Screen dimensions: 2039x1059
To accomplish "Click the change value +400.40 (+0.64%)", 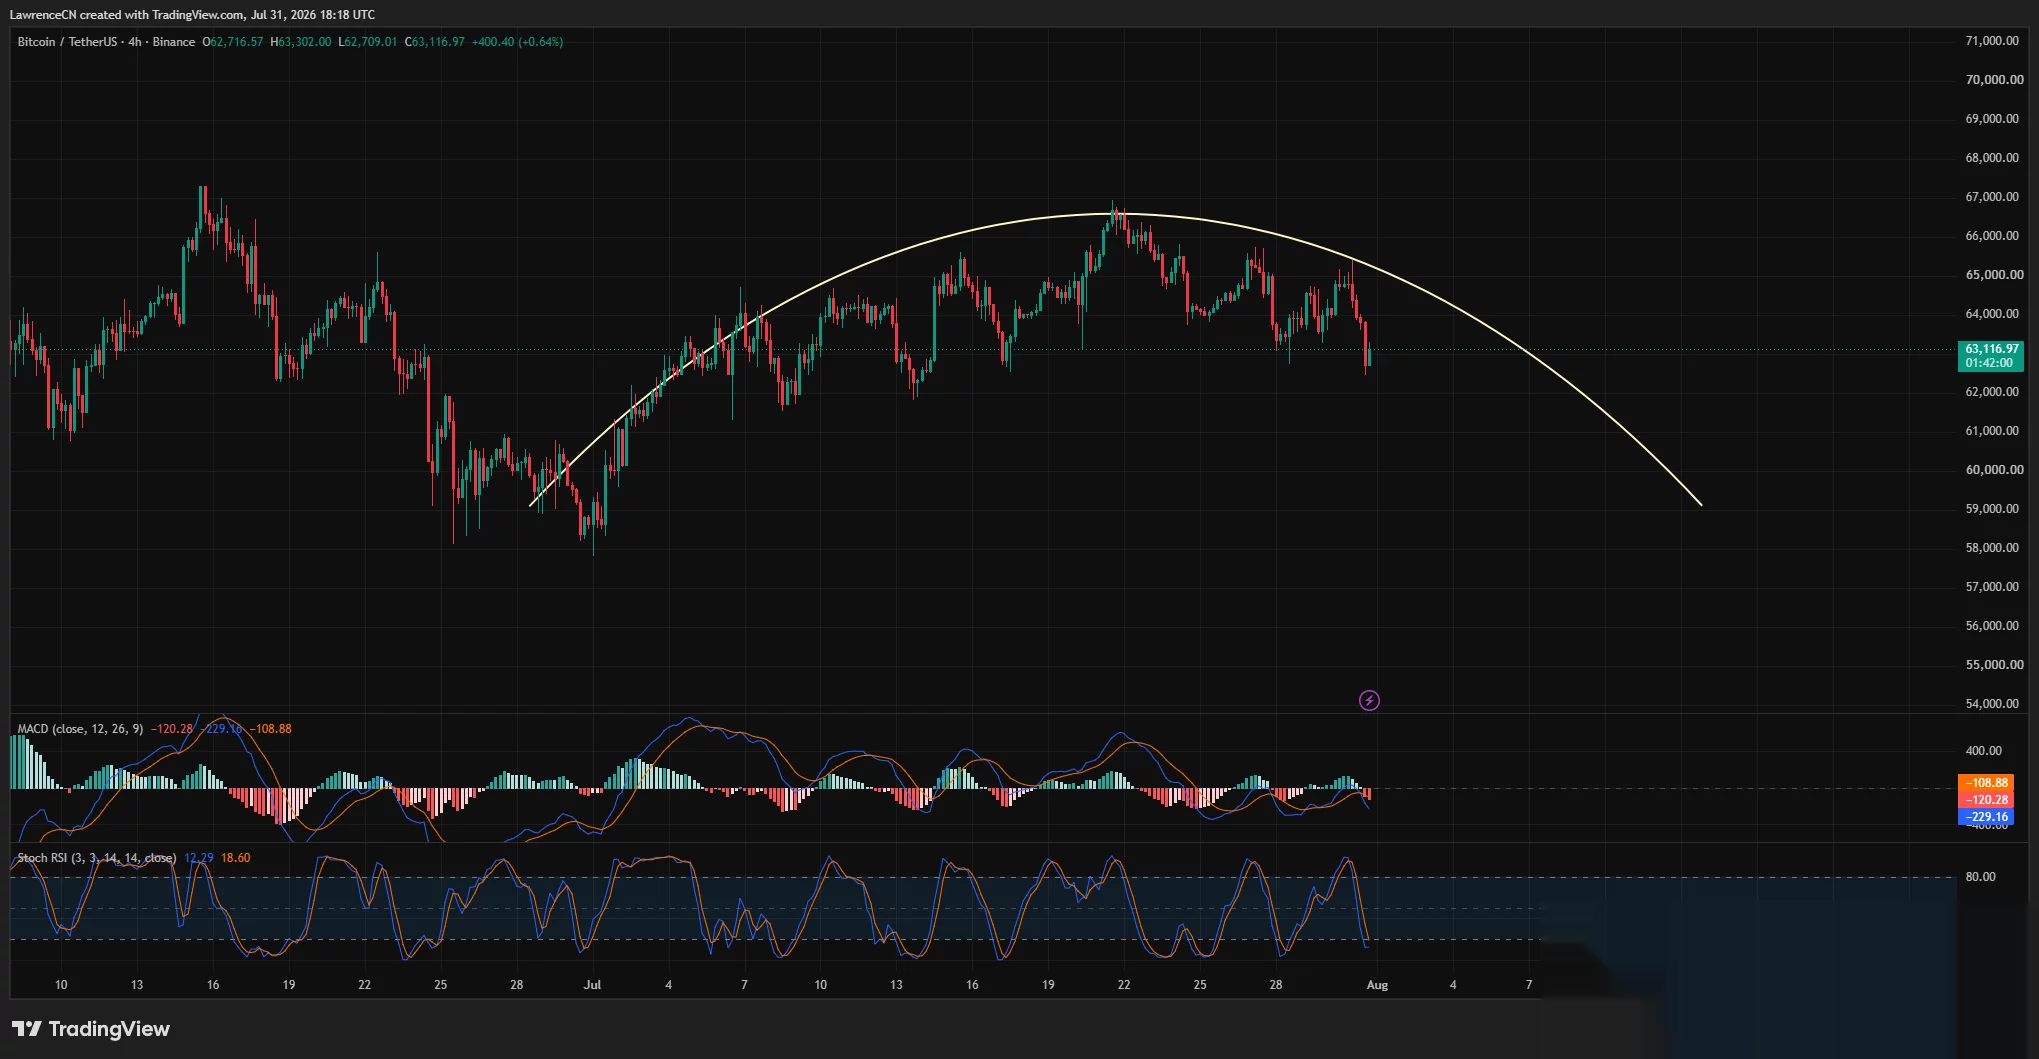I will pos(517,42).
